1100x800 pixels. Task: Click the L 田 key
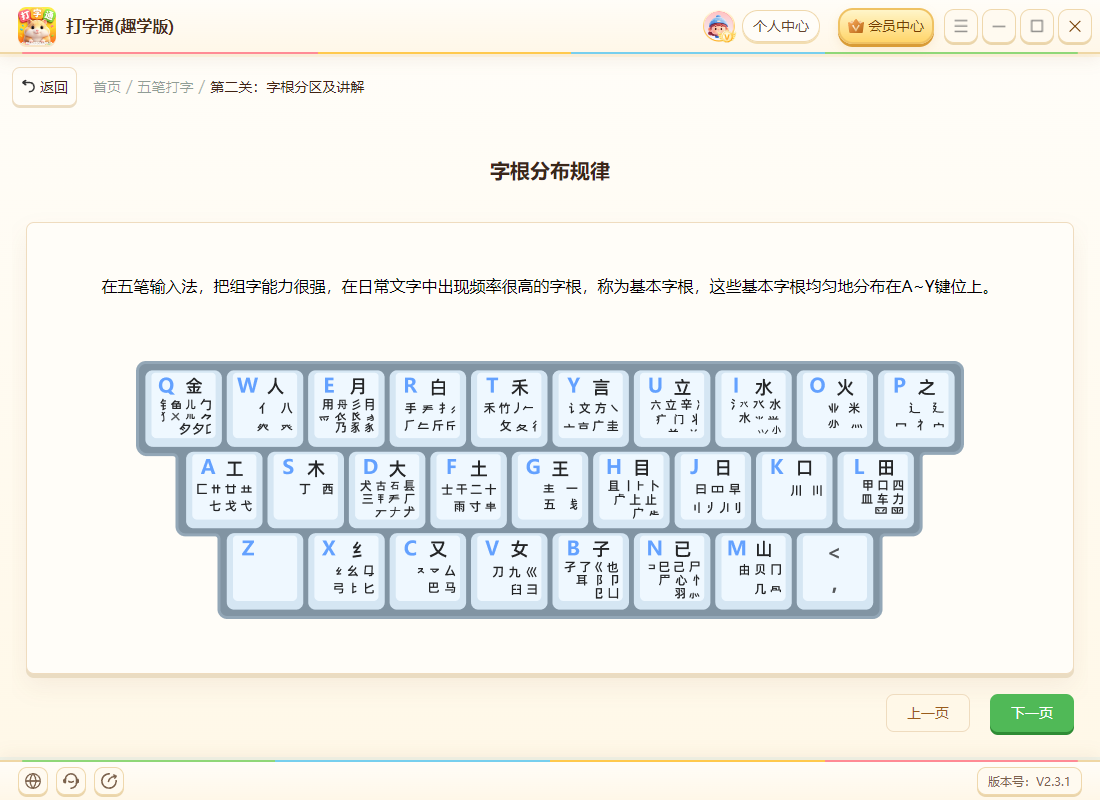[876, 489]
